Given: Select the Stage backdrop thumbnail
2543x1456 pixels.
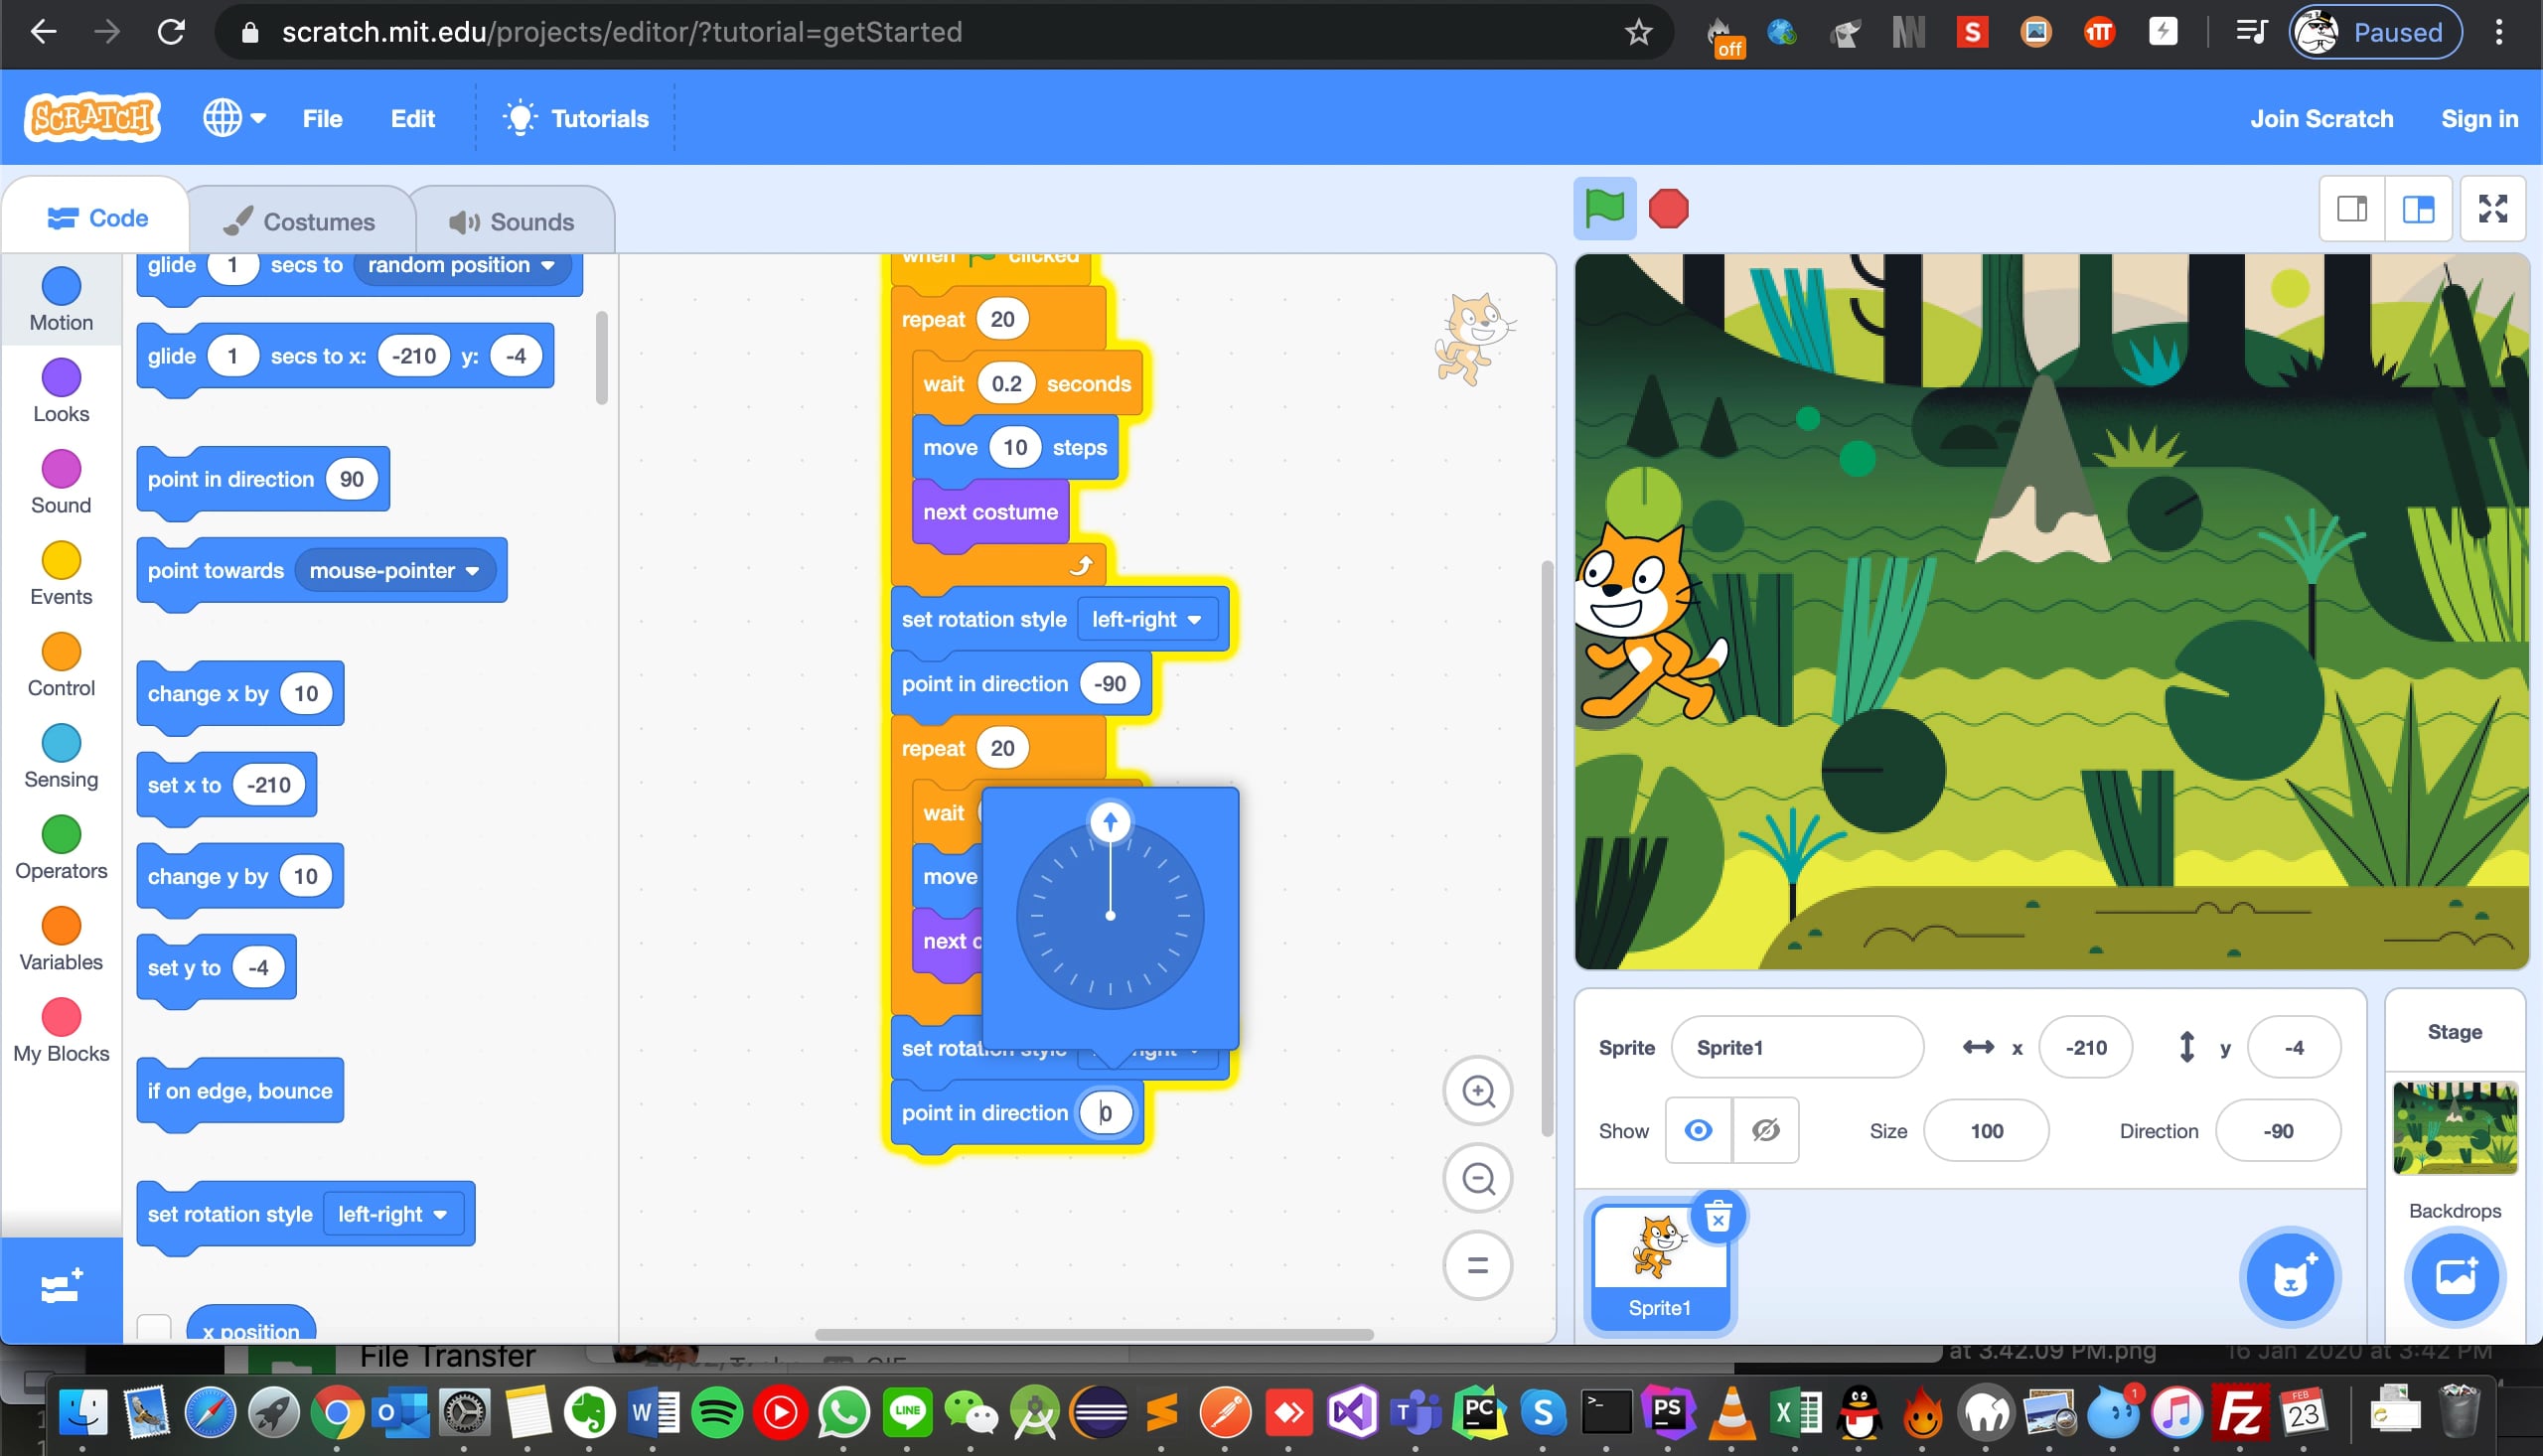Looking at the screenshot, I should coord(2455,1127).
